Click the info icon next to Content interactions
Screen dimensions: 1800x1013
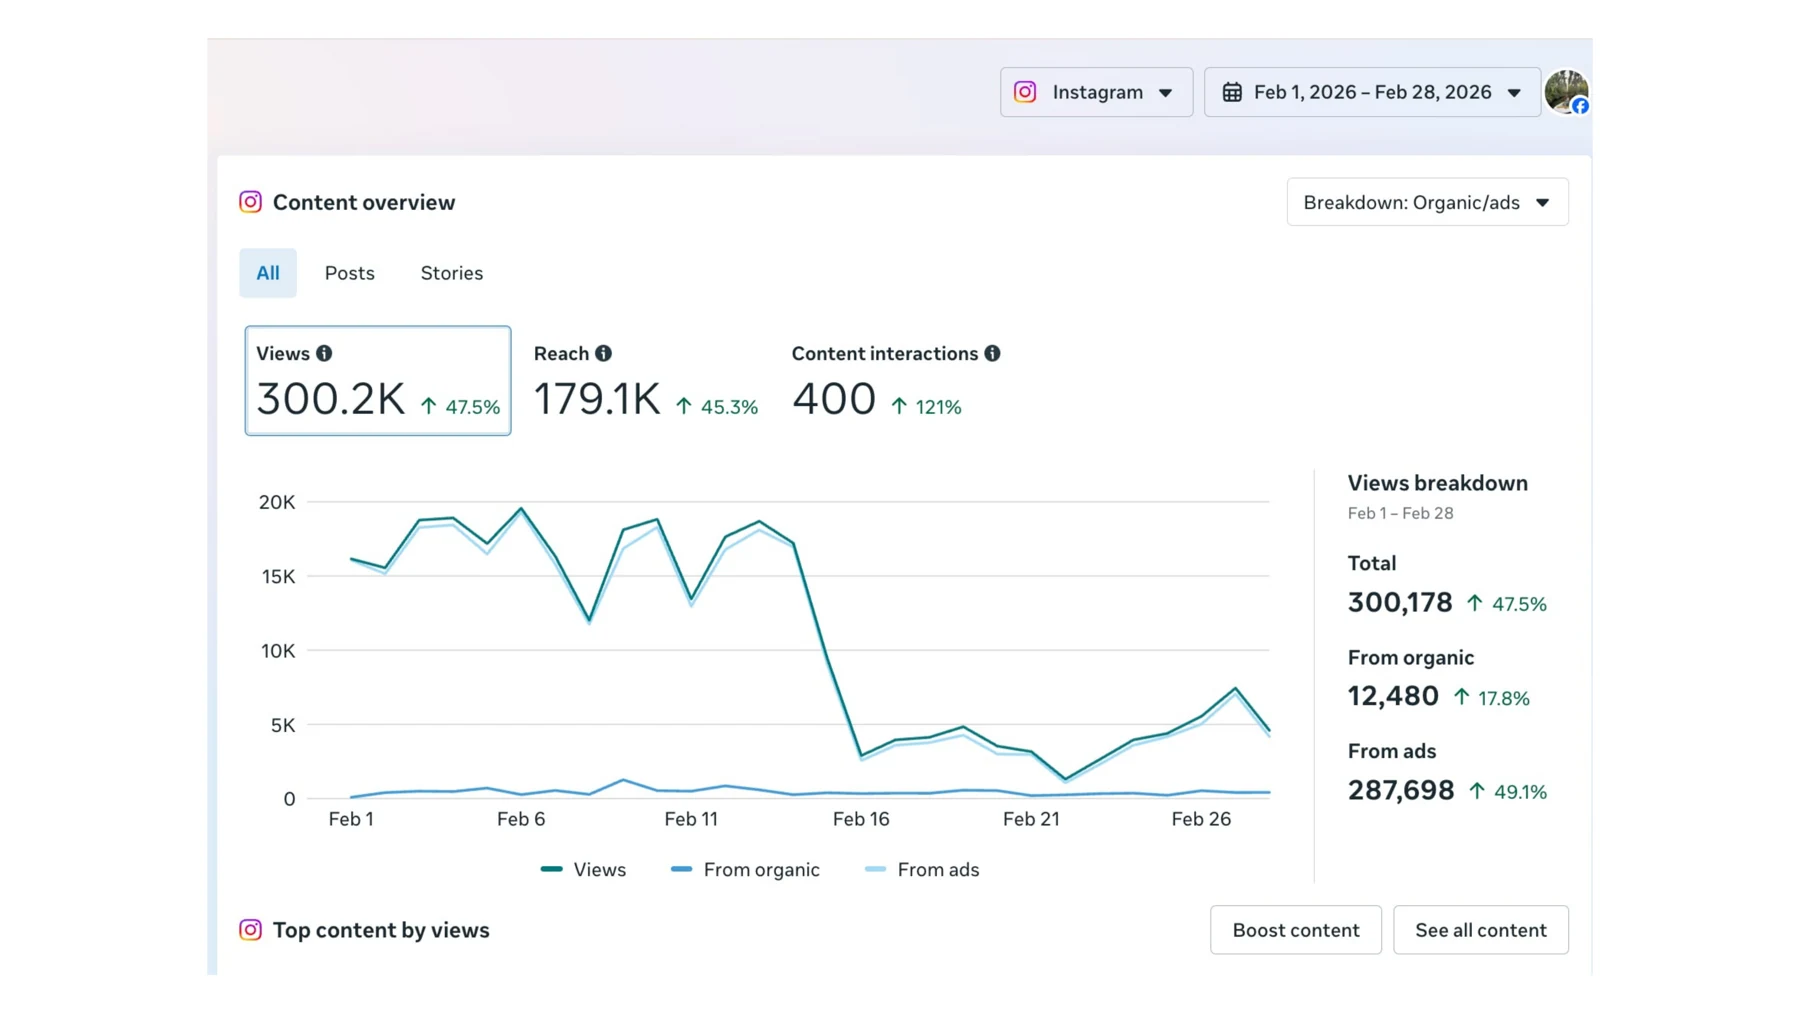[992, 353]
